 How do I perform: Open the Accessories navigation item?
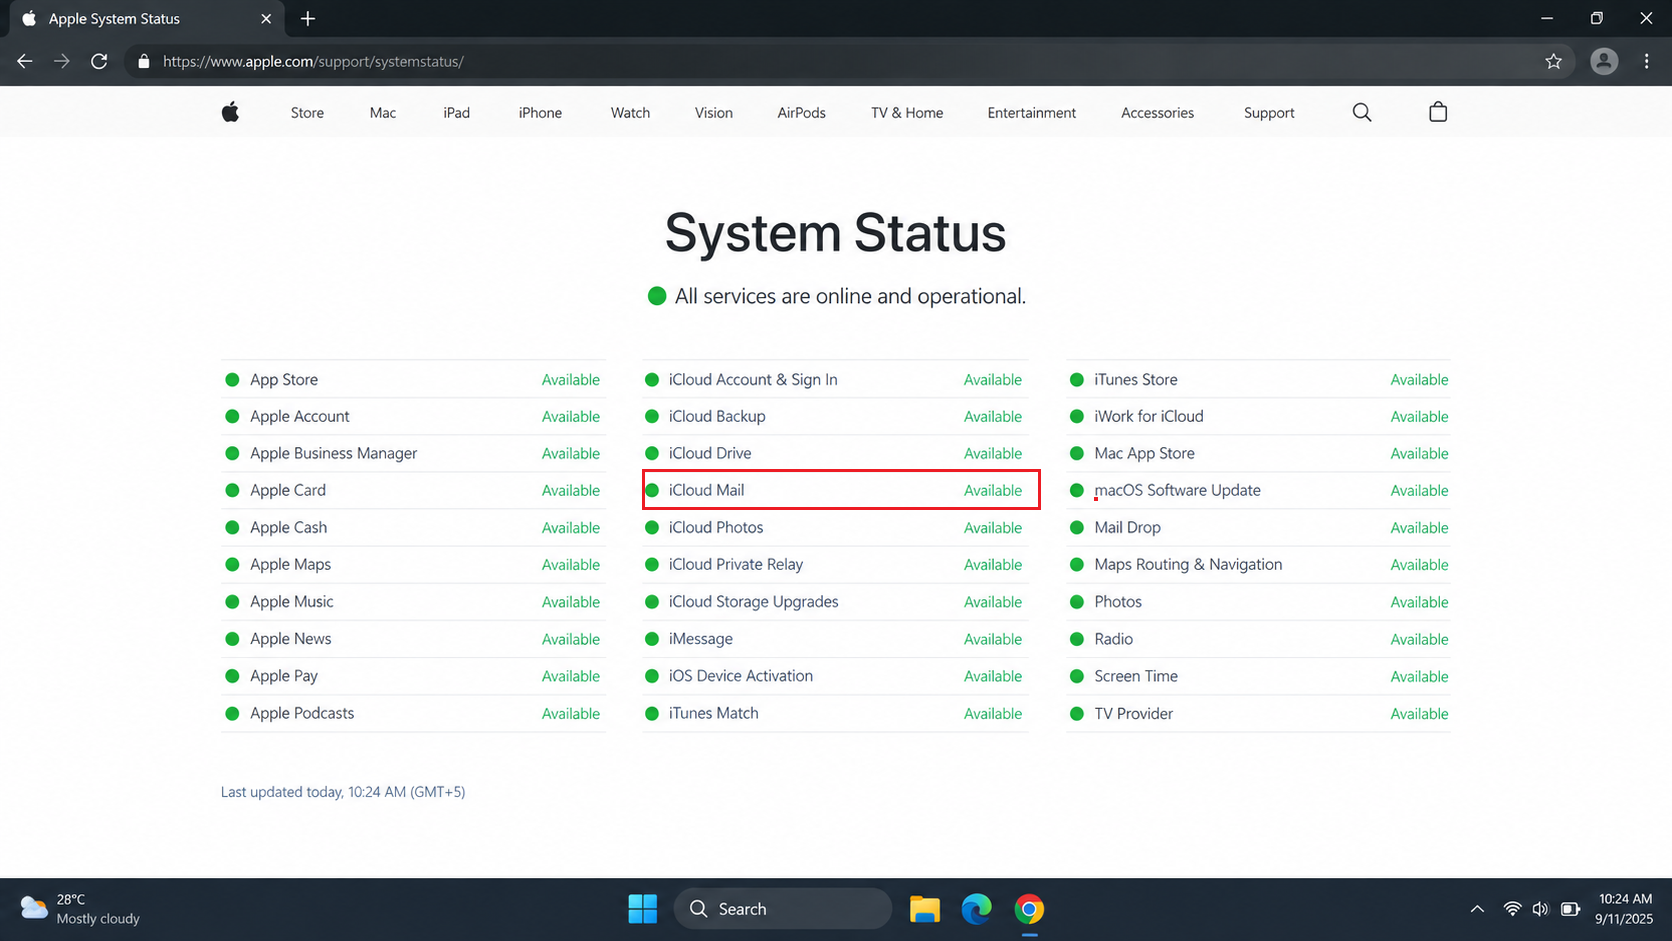[1158, 113]
